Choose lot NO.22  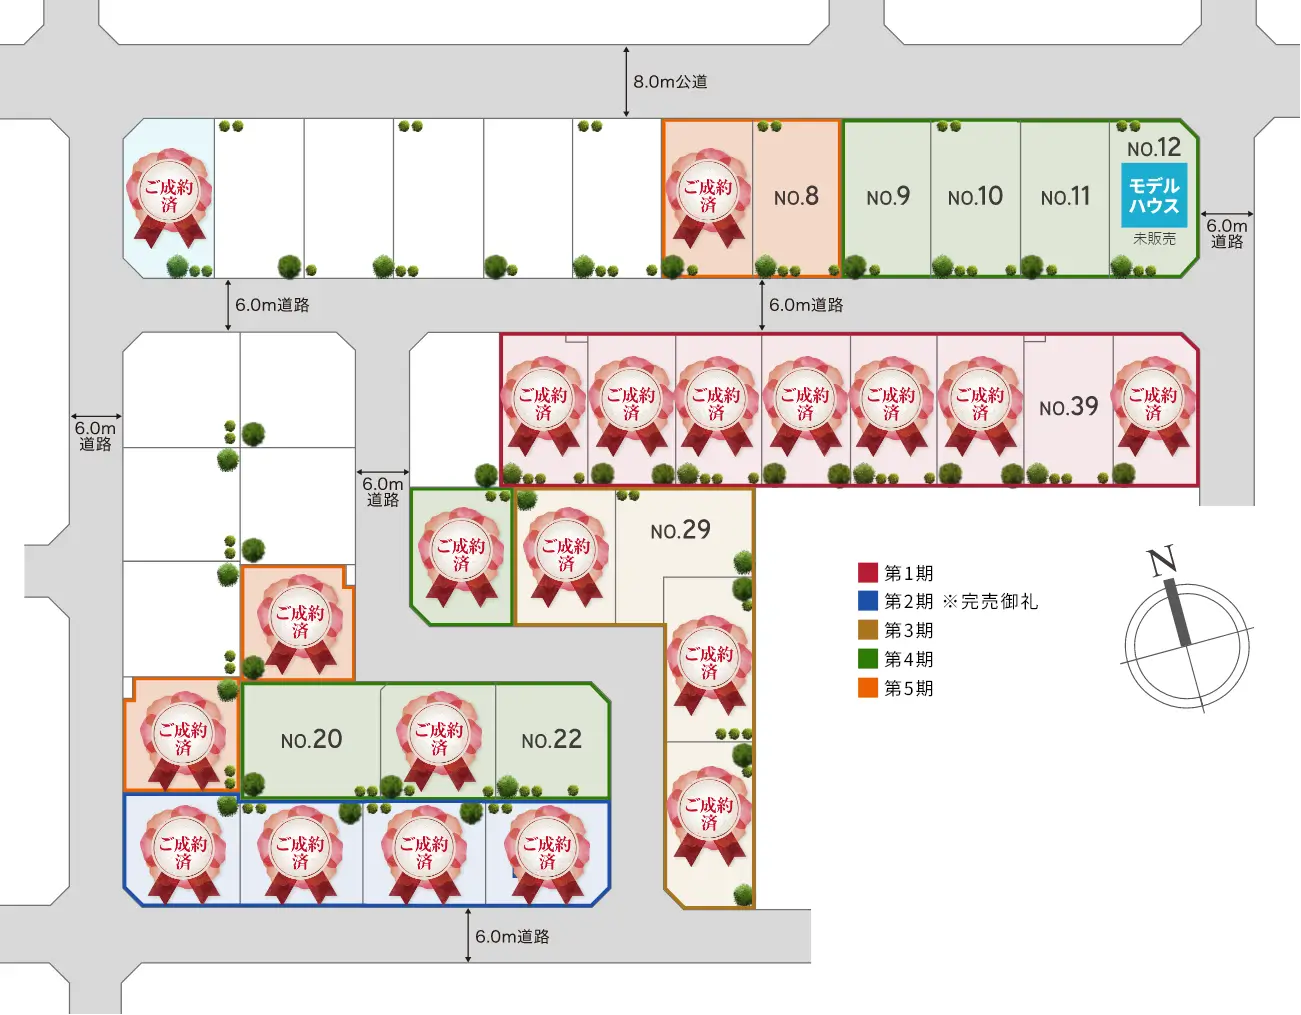coord(551,740)
